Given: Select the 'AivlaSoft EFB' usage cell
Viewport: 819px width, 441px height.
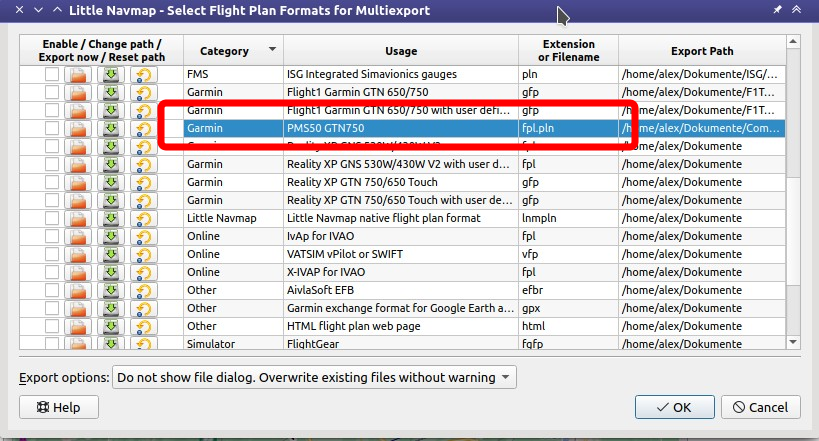Looking at the screenshot, I should pyautogui.click(x=401, y=291).
